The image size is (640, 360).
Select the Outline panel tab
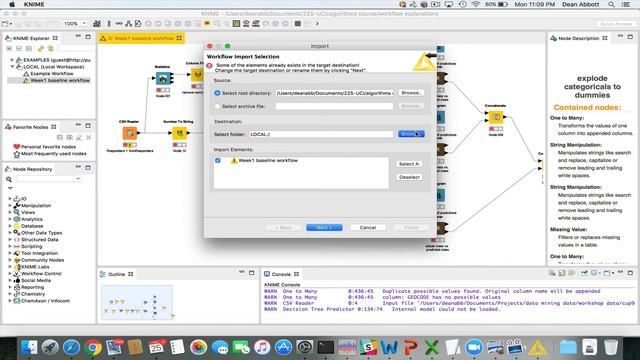pos(117,274)
